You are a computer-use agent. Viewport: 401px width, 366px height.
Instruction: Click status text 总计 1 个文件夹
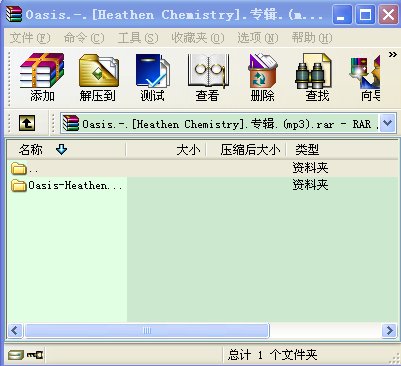[x=272, y=355]
